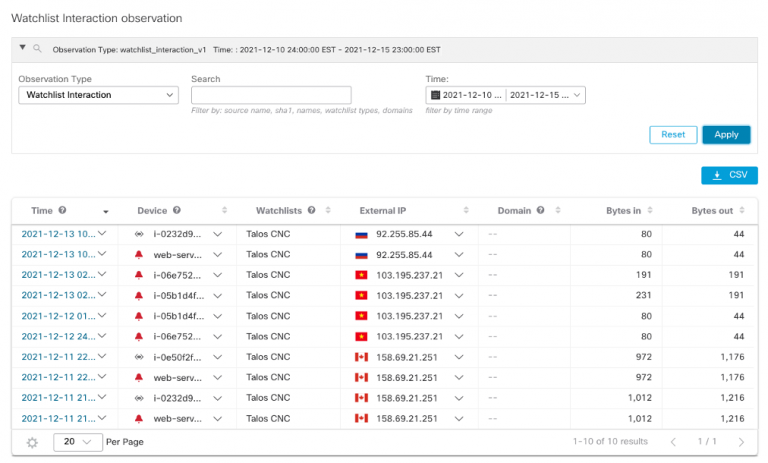The width and height of the screenshot is (768, 463).
Task: Click the Russian flag icon in first row
Action: pos(362,234)
